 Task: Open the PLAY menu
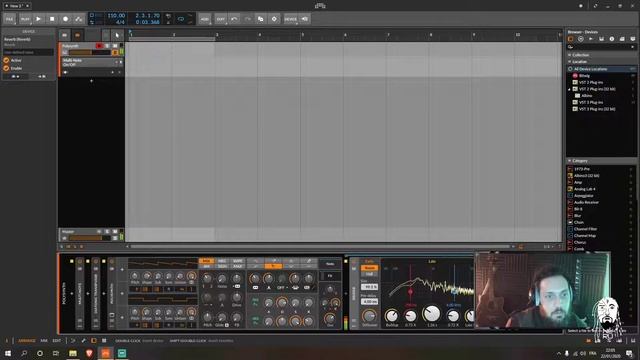[25, 19]
